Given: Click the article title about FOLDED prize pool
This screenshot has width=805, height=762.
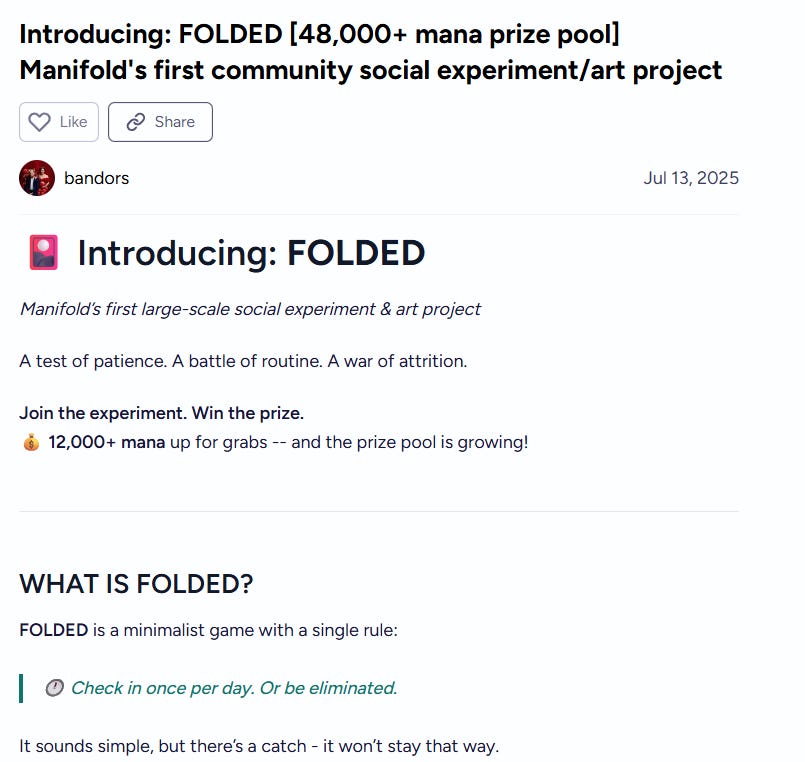Looking at the screenshot, I should point(370,52).
